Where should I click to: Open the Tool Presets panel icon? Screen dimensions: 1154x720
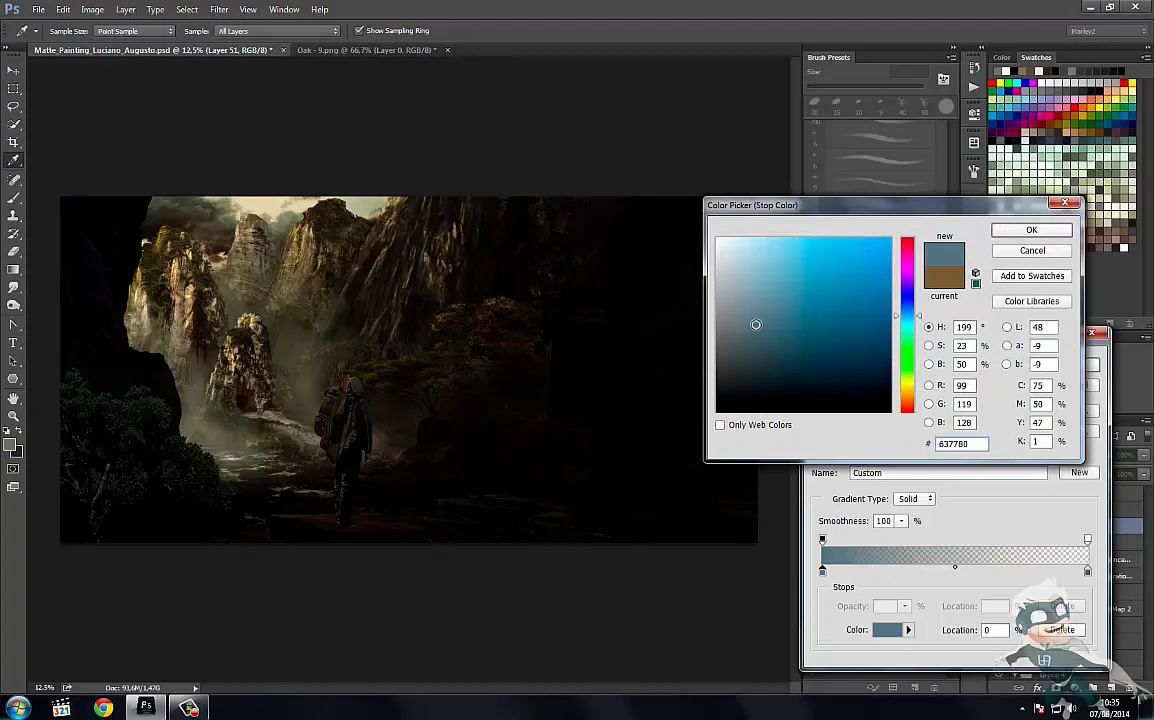point(974,171)
